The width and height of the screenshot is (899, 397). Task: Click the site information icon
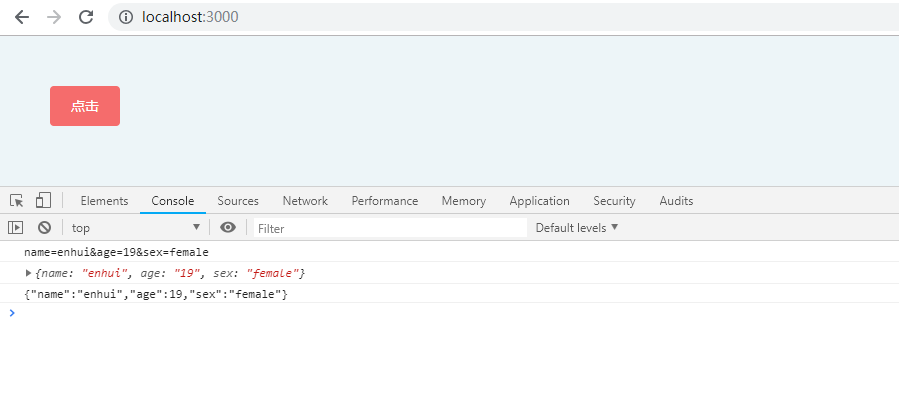pyautogui.click(x=126, y=17)
